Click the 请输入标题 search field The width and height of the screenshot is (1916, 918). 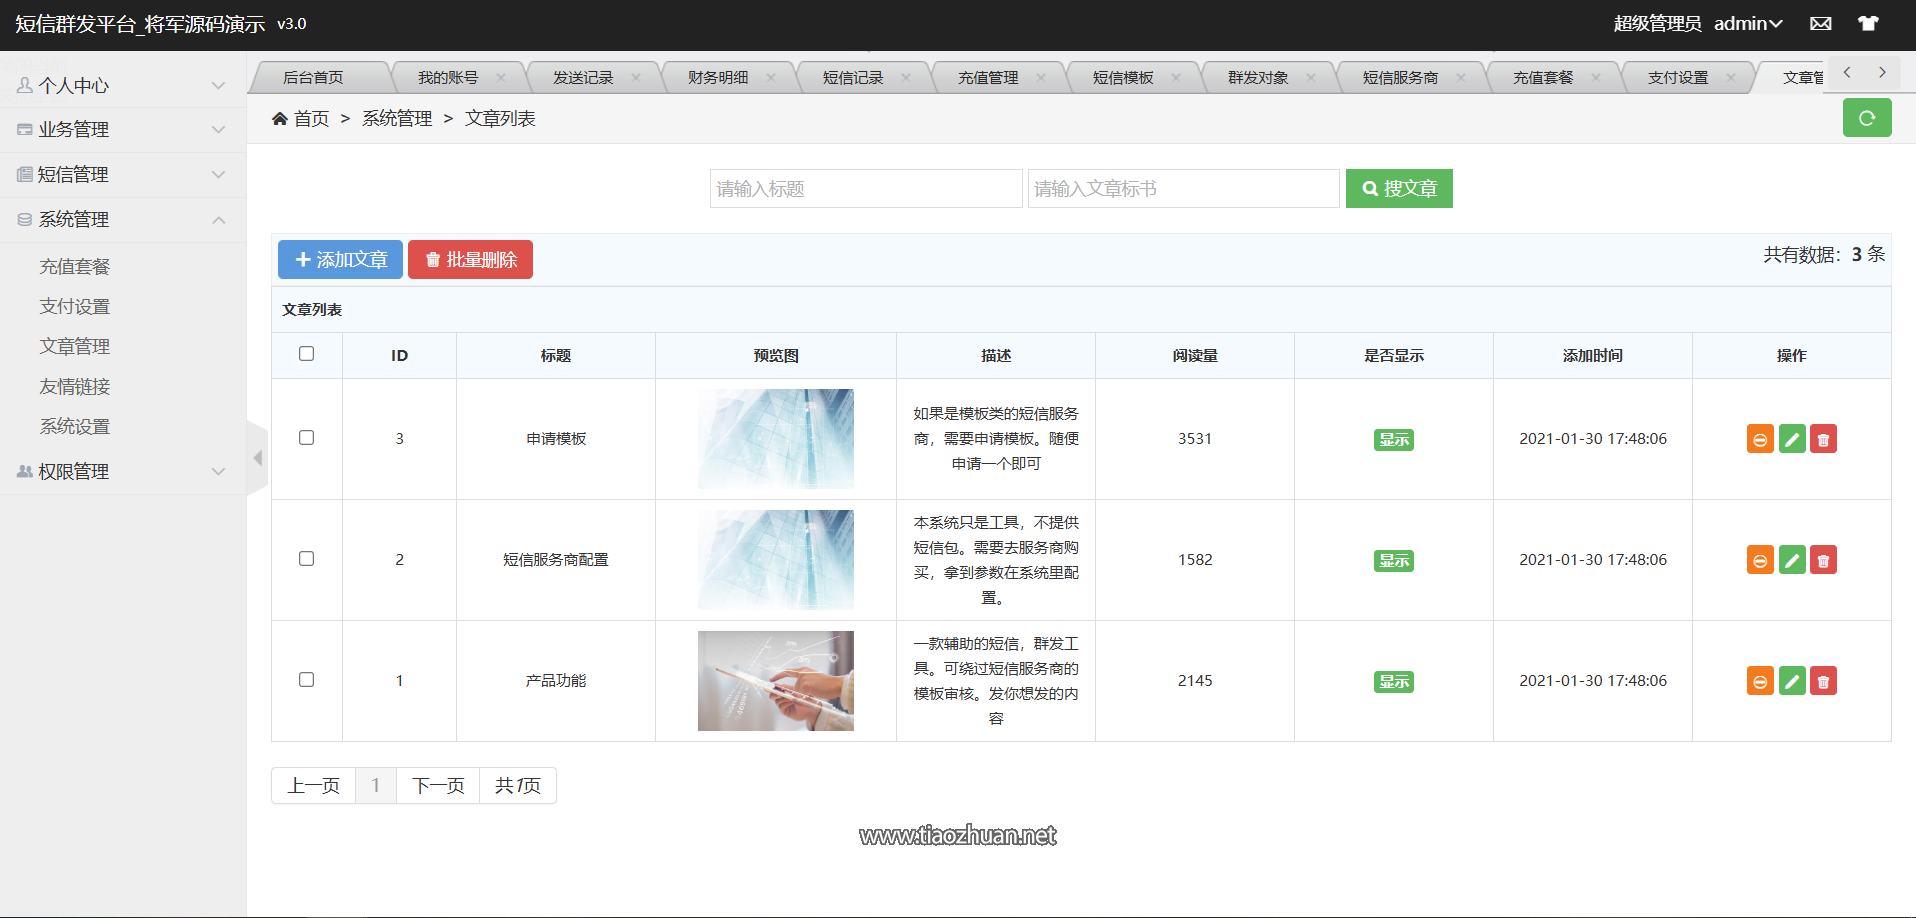(x=866, y=188)
